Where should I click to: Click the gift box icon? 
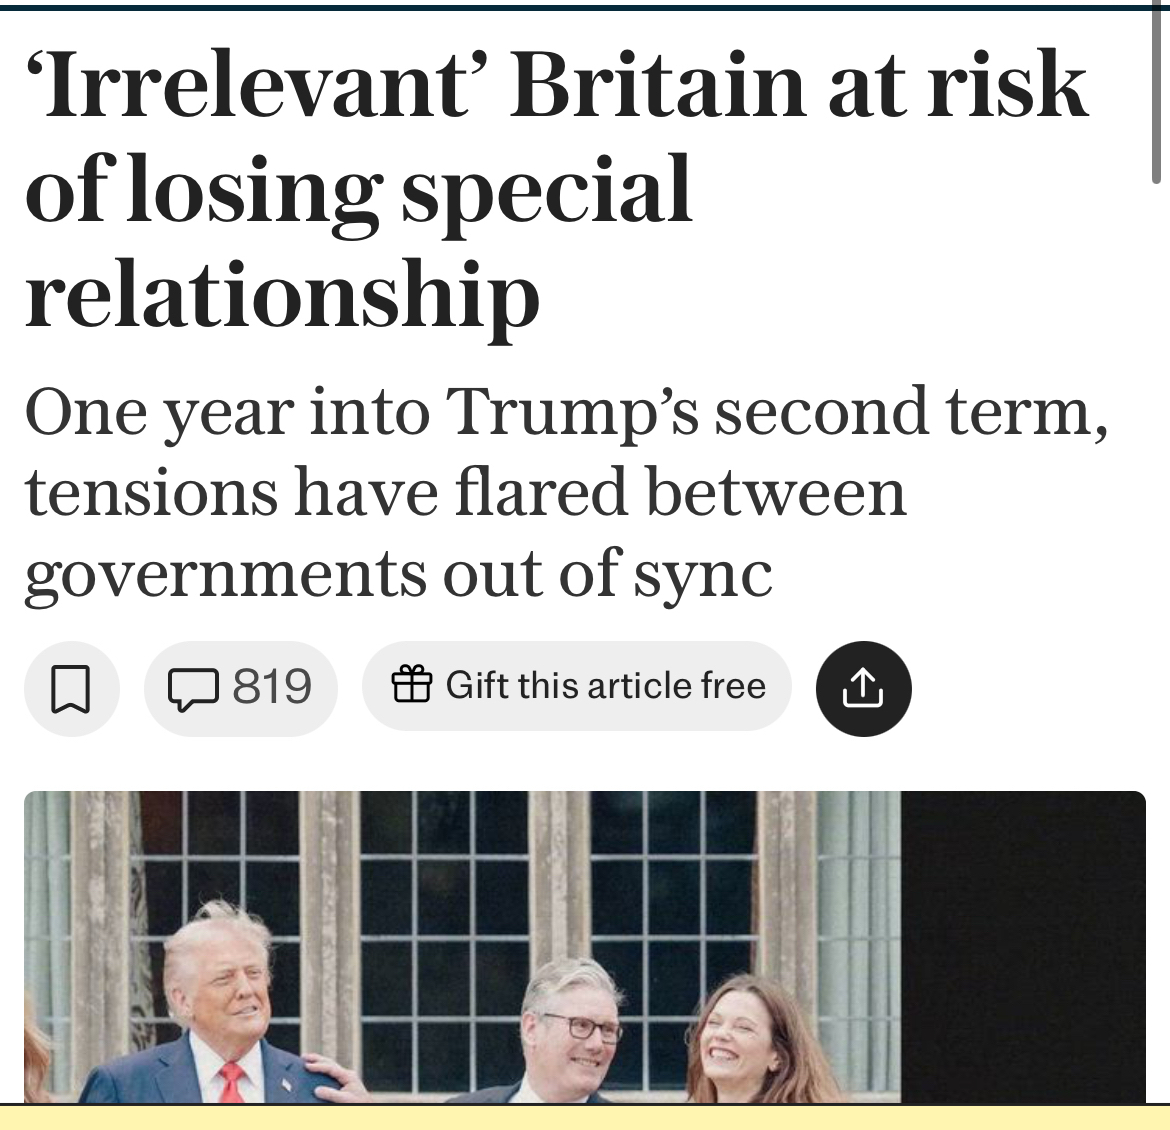(412, 685)
